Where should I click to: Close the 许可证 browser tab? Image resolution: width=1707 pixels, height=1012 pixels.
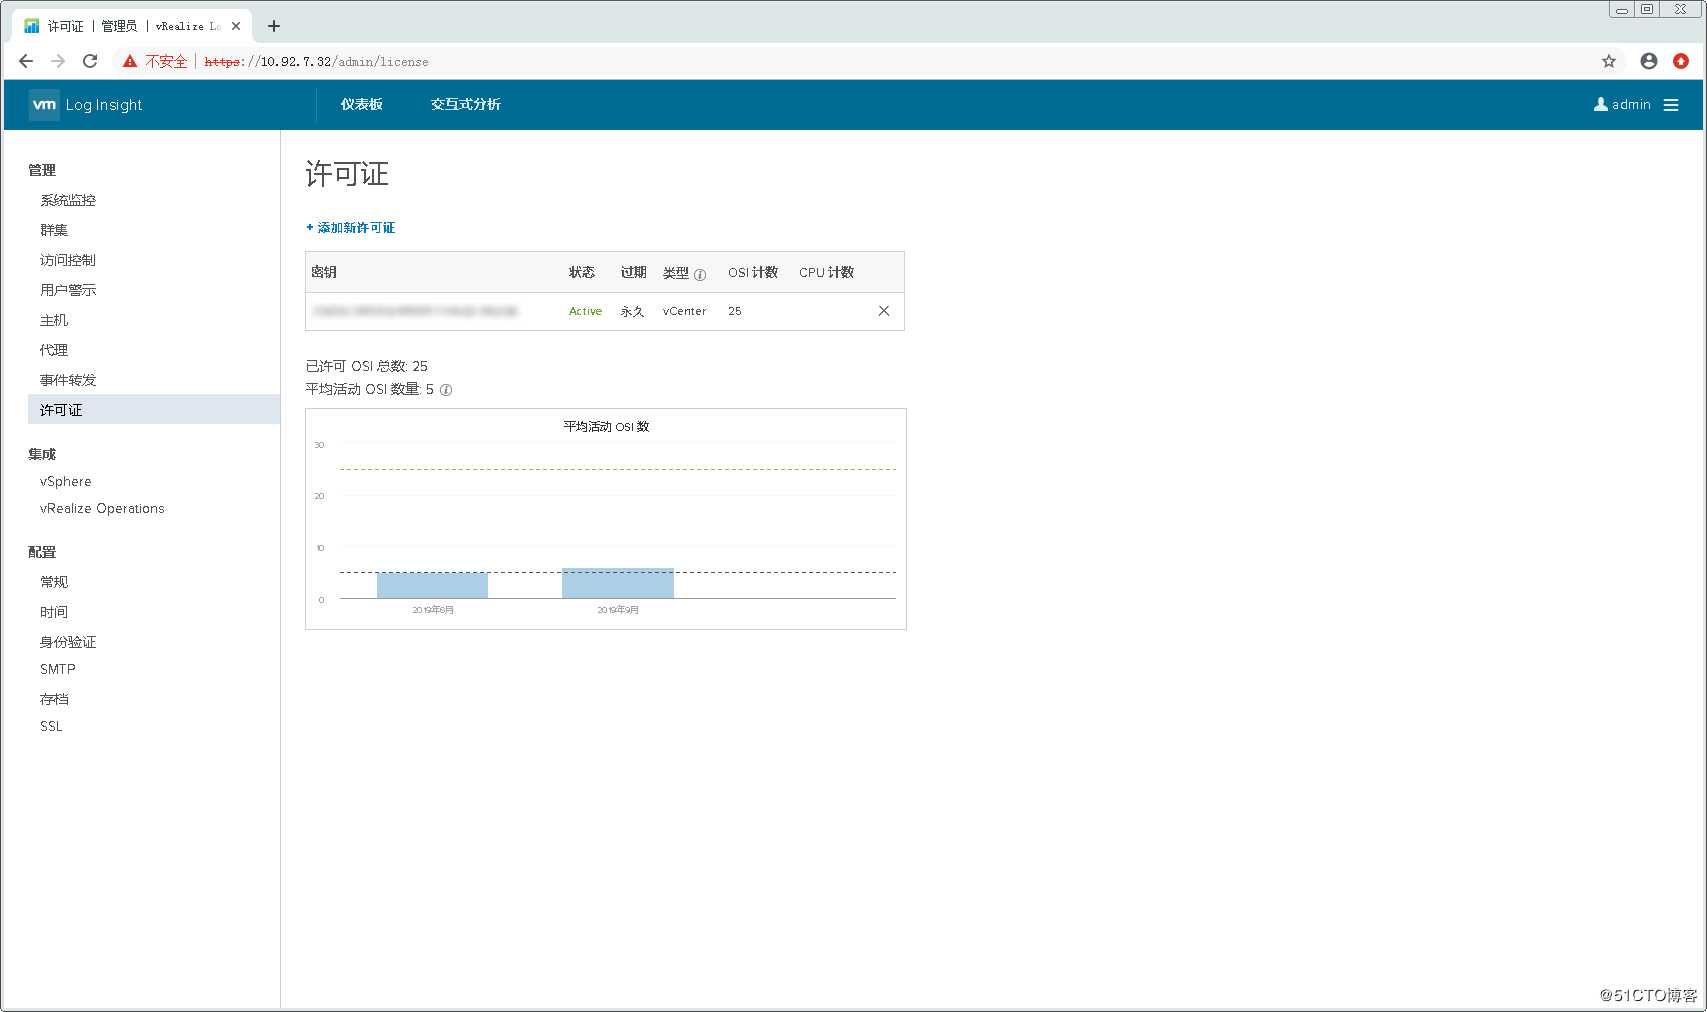tap(236, 26)
